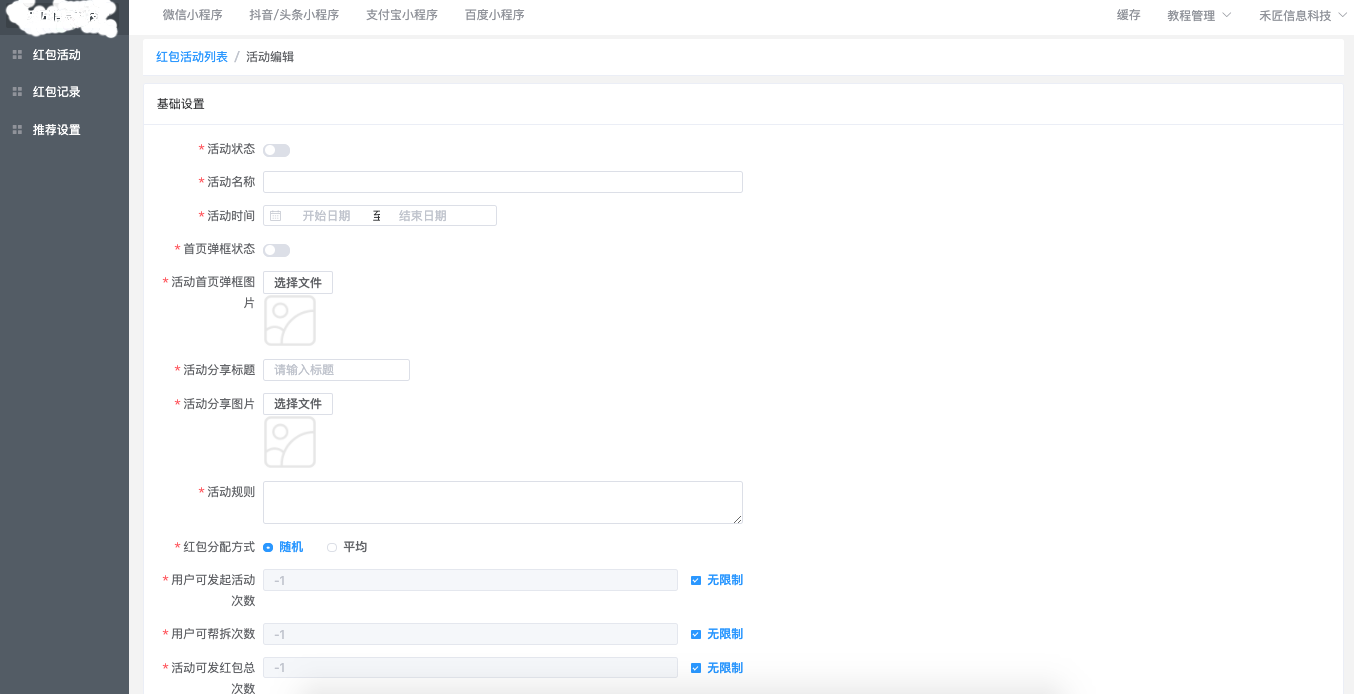Click the 开始日期 date field
Image resolution: width=1354 pixels, height=694 pixels.
326,216
